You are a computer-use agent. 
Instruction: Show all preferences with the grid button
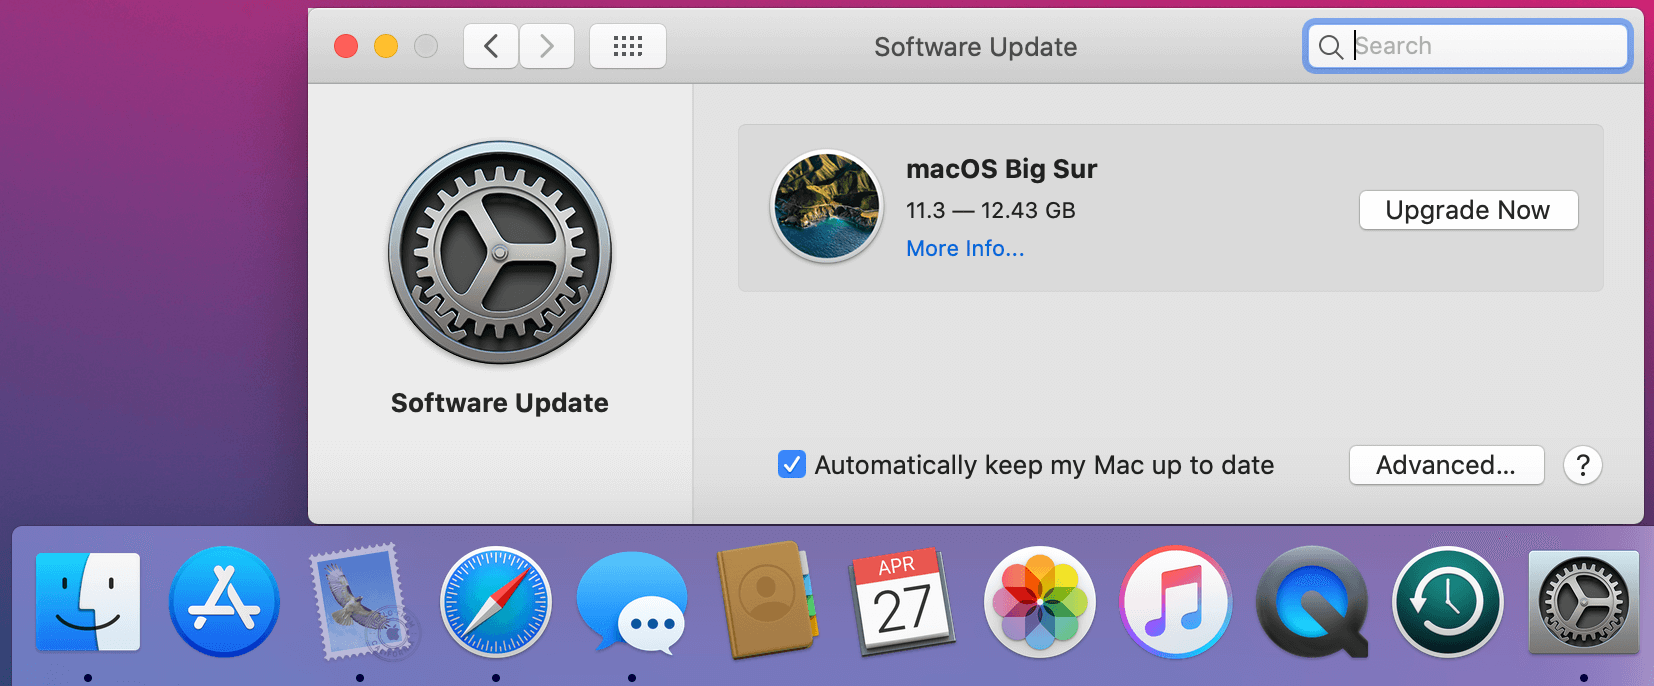pos(628,46)
